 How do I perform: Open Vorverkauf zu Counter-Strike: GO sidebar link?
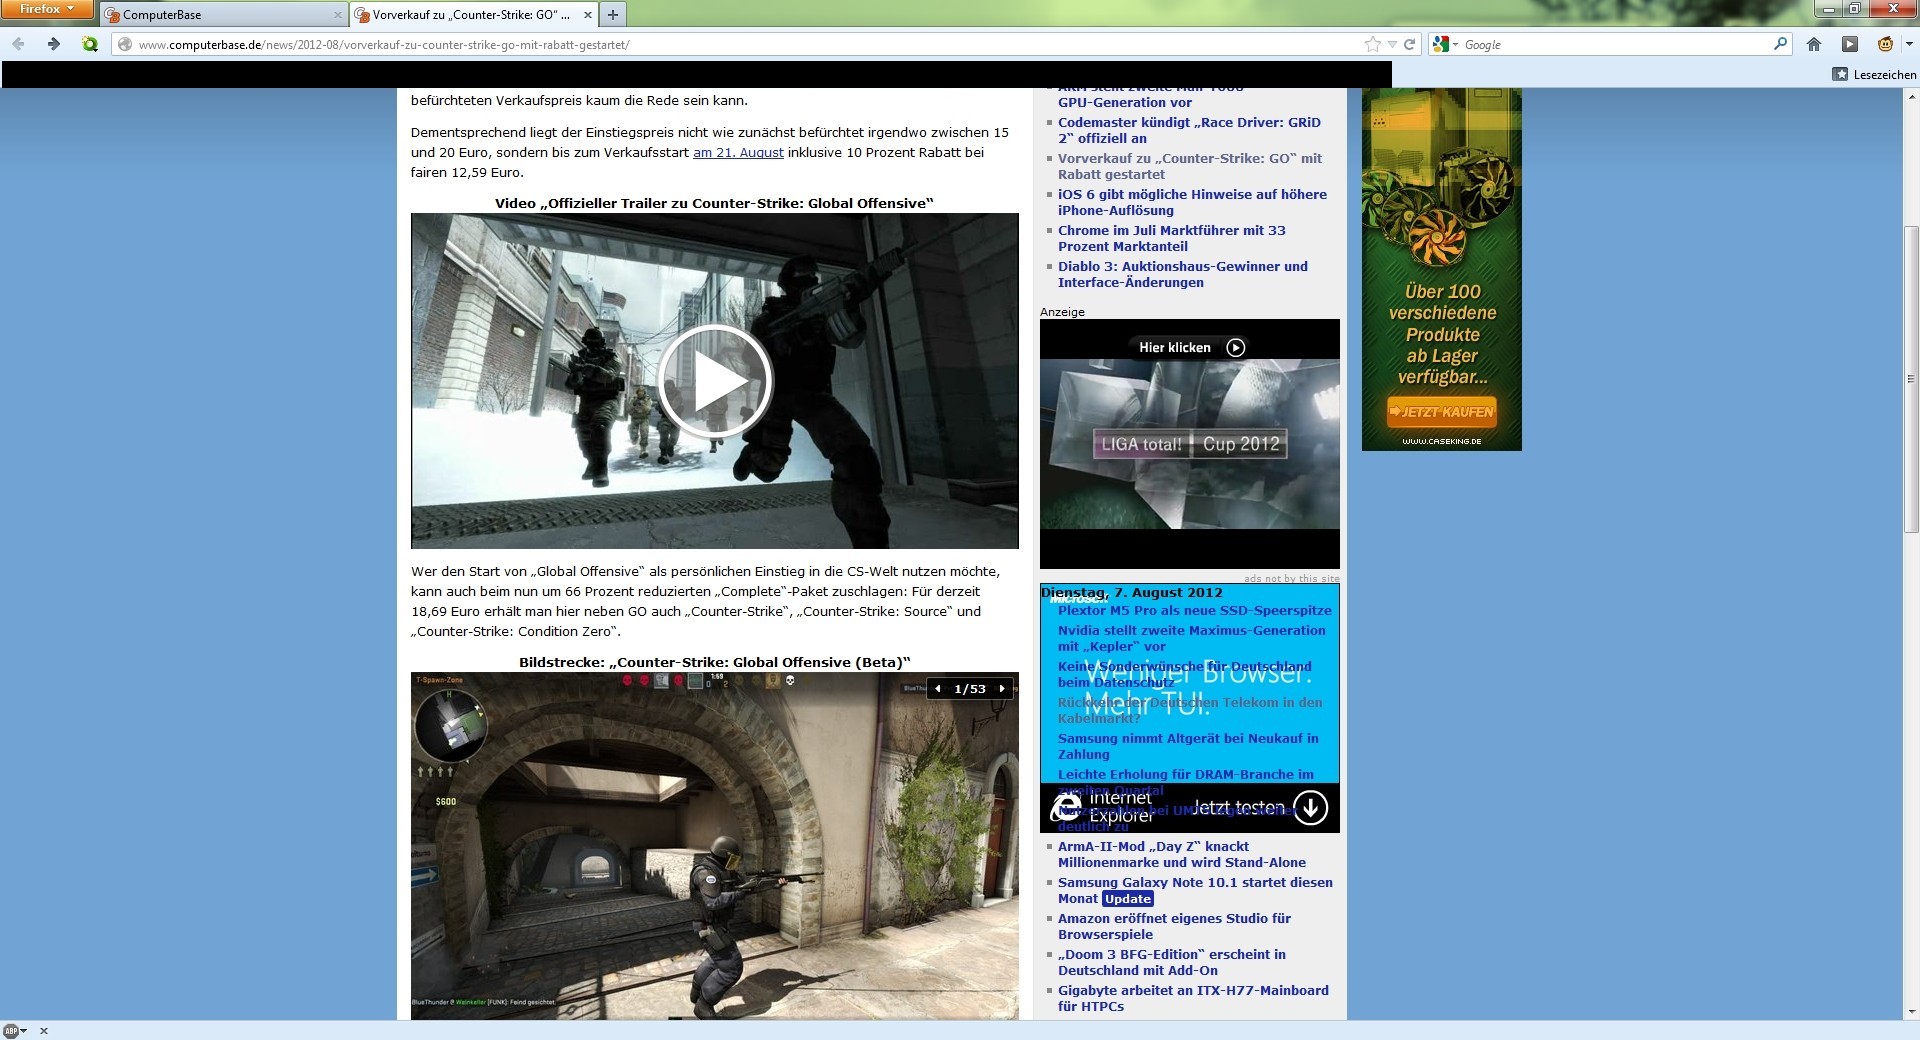(x=1190, y=167)
